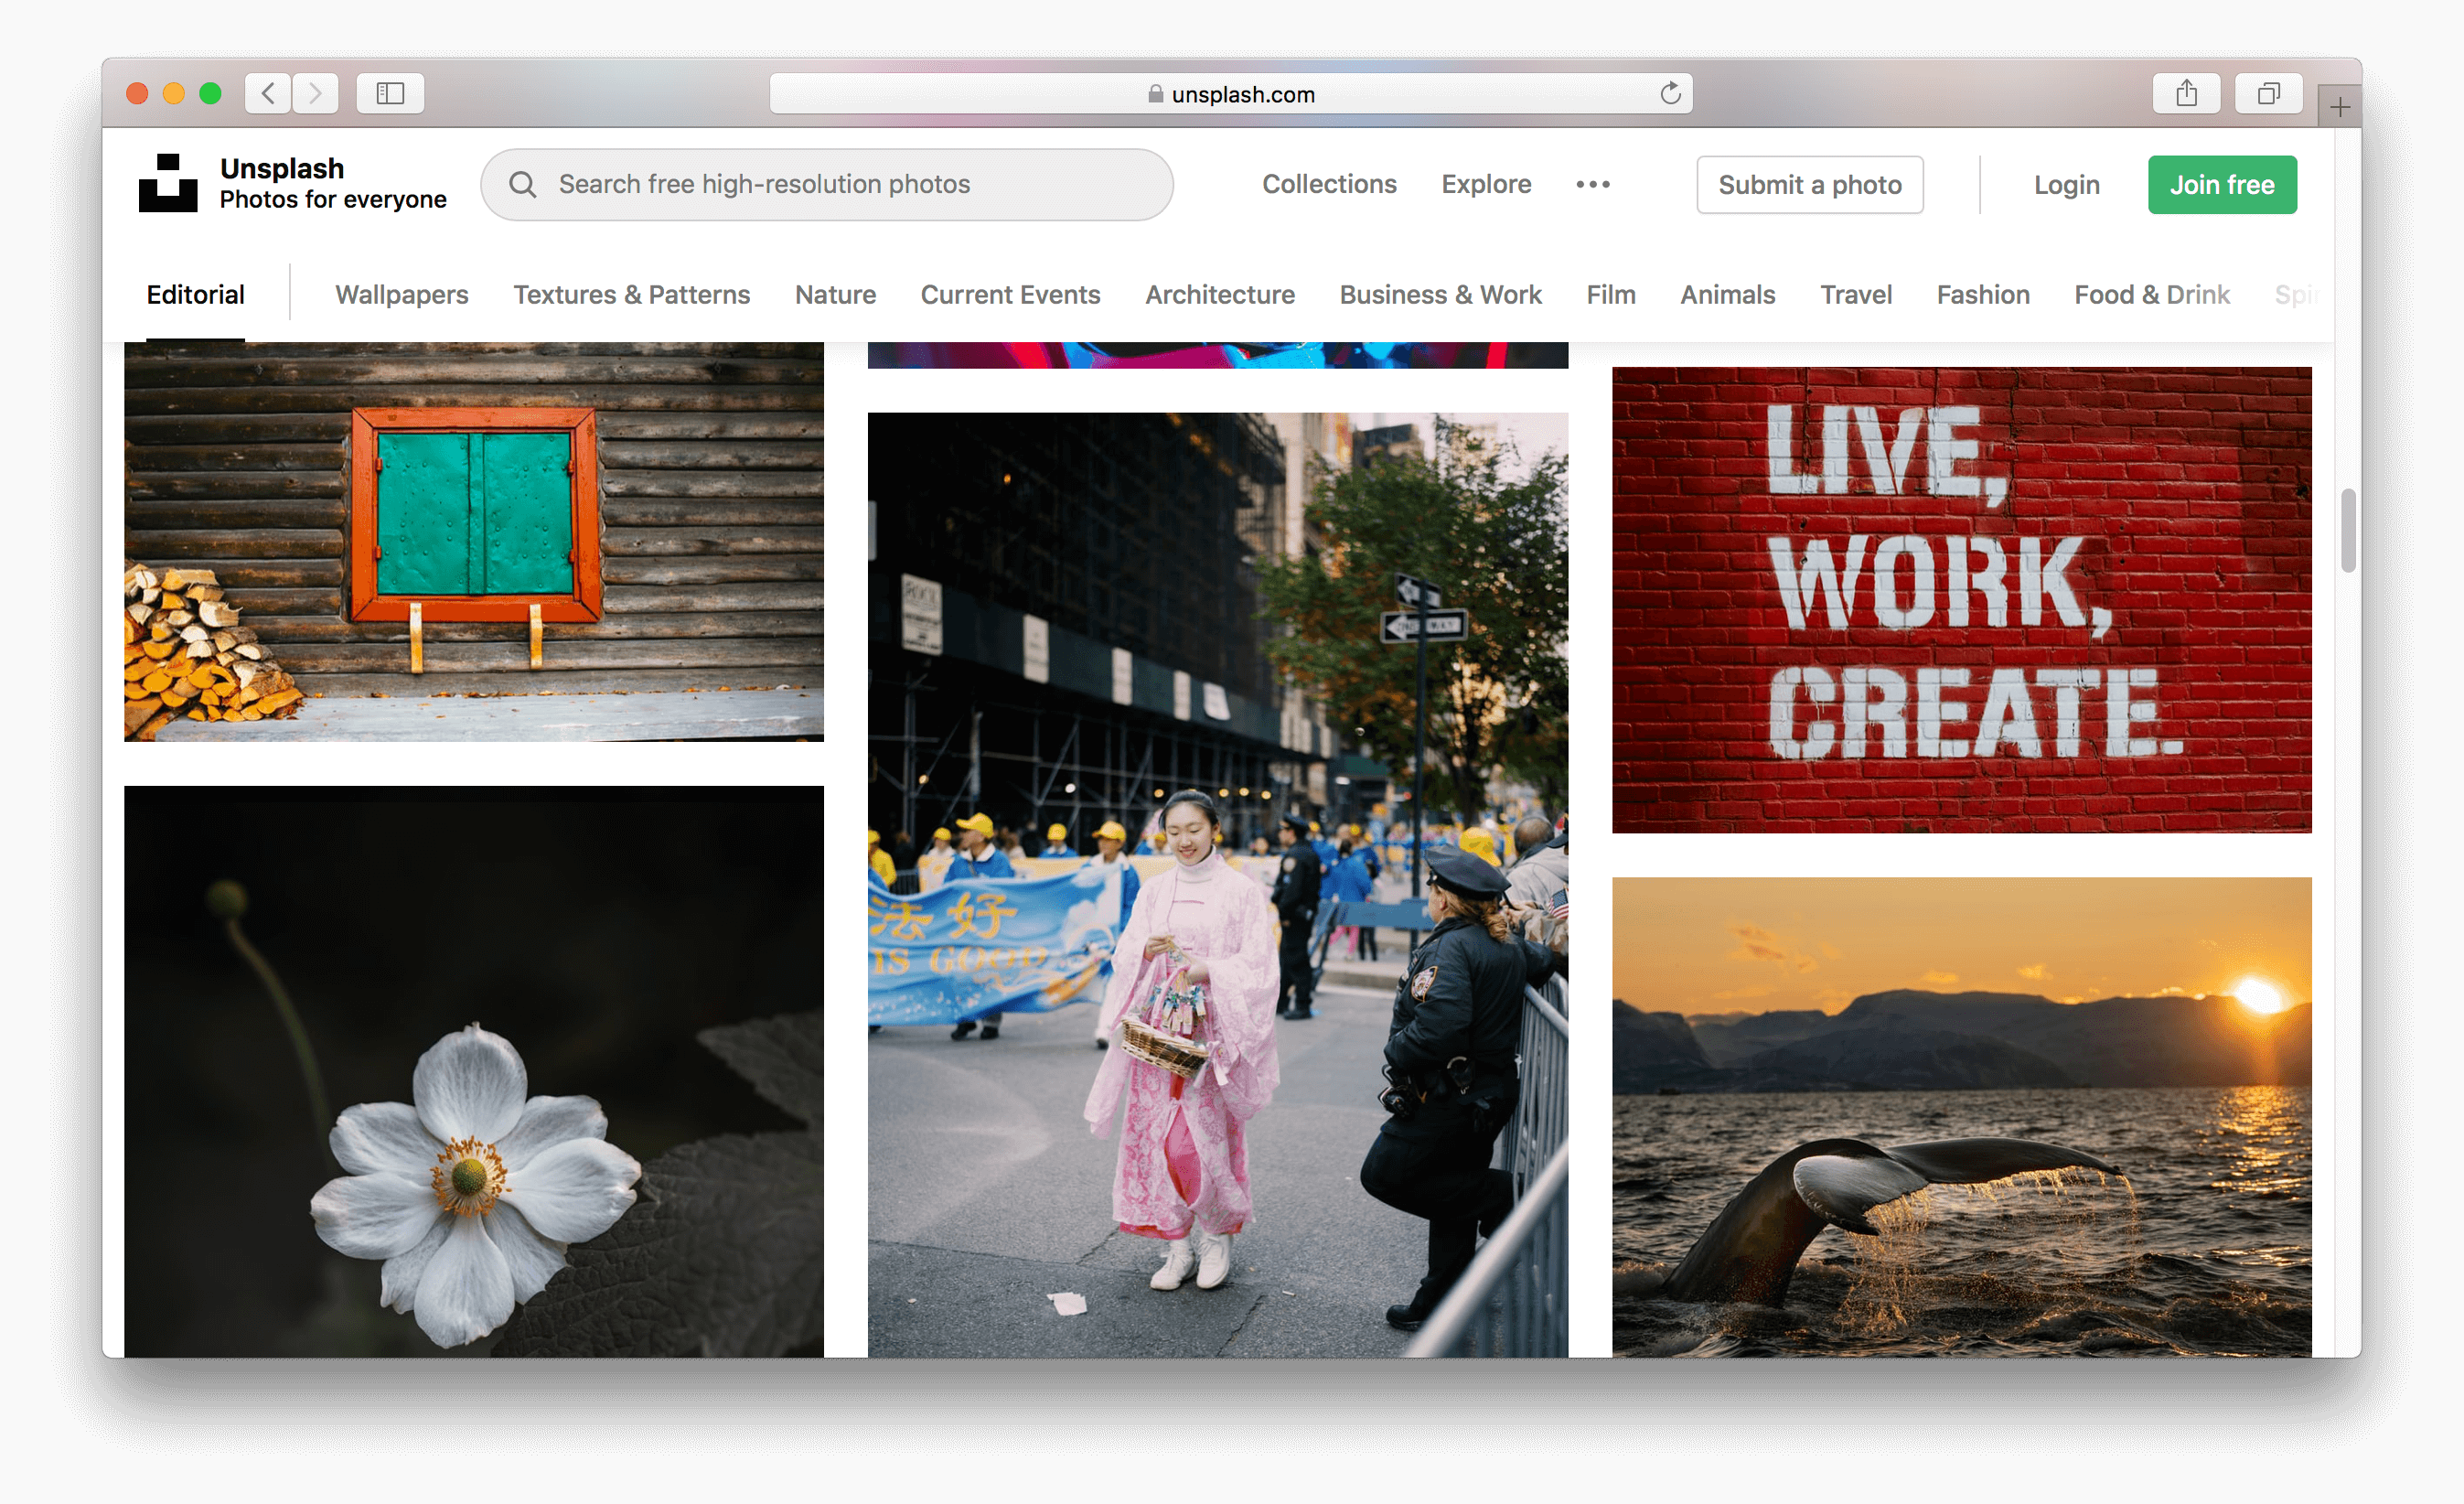Open the three-dots more menu
Screen dimensions: 2464x1504
click(1592, 184)
